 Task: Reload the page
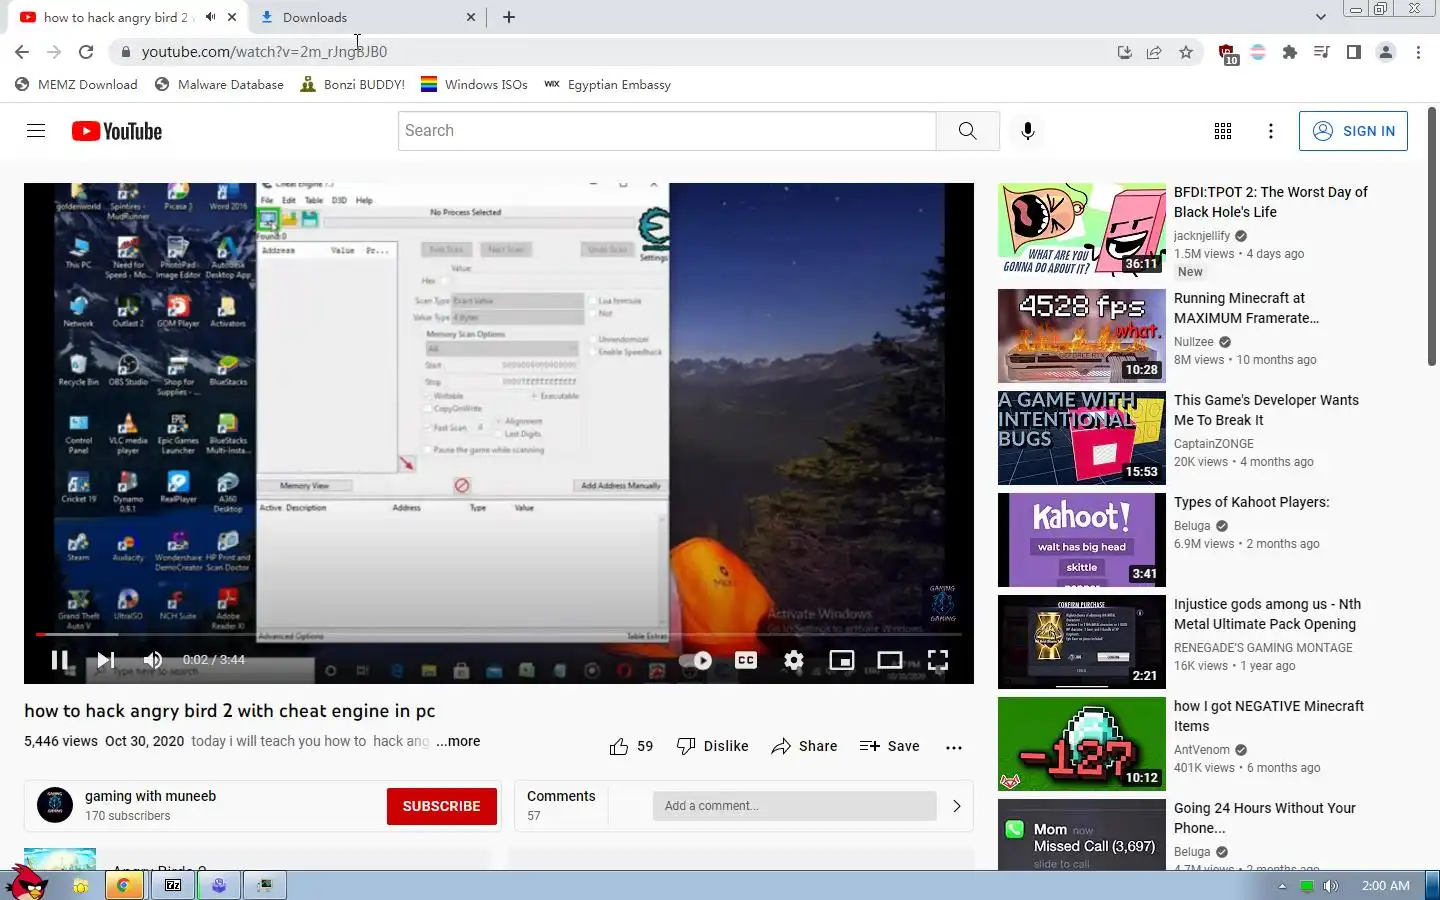pos(86,52)
